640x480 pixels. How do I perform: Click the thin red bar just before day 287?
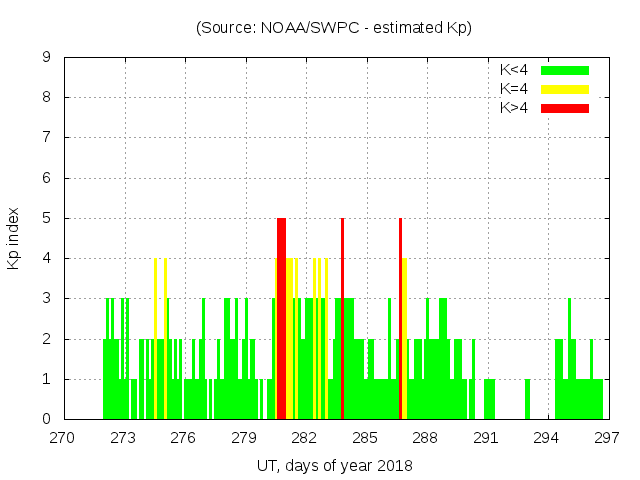[x=400, y=320]
